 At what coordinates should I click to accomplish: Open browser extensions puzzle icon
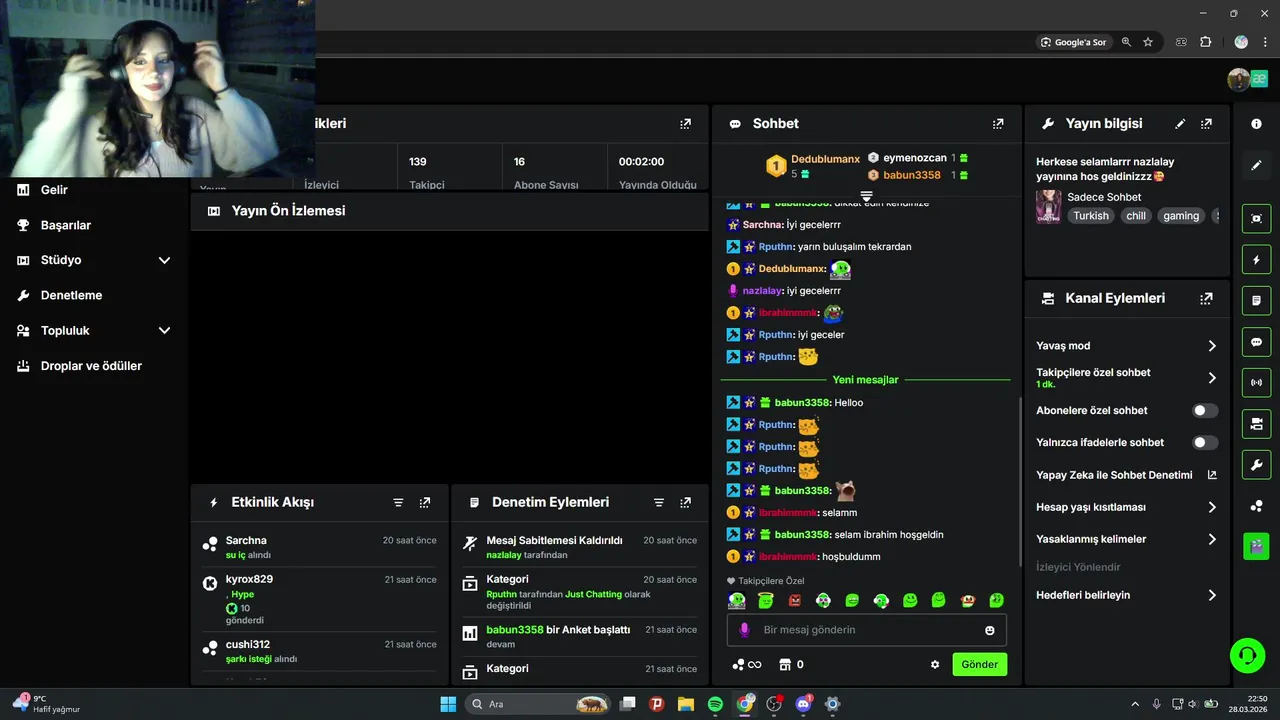pyautogui.click(x=1205, y=42)
